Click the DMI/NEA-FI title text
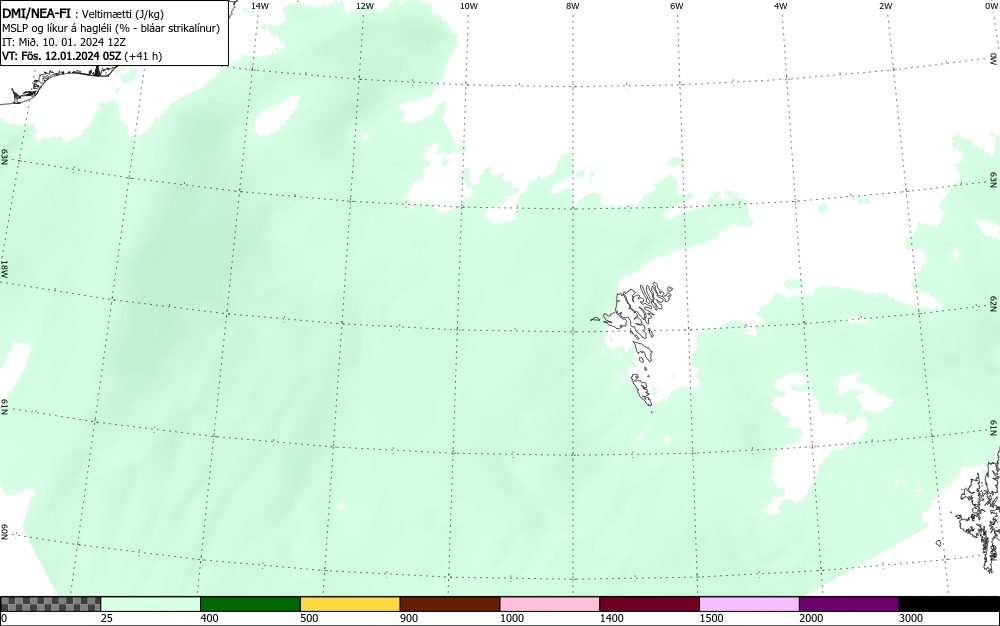Screen dimensions: 1000x626 coord(36,13)
